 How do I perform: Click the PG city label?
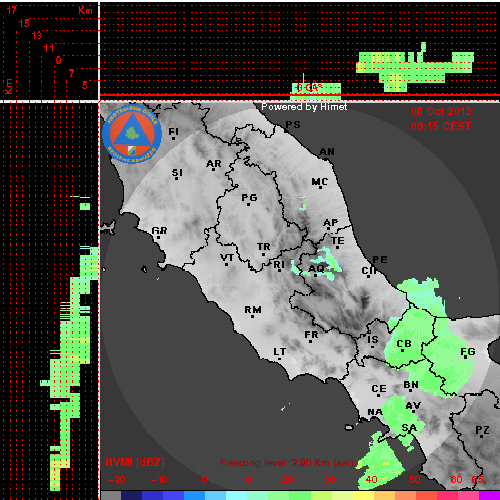249,198
